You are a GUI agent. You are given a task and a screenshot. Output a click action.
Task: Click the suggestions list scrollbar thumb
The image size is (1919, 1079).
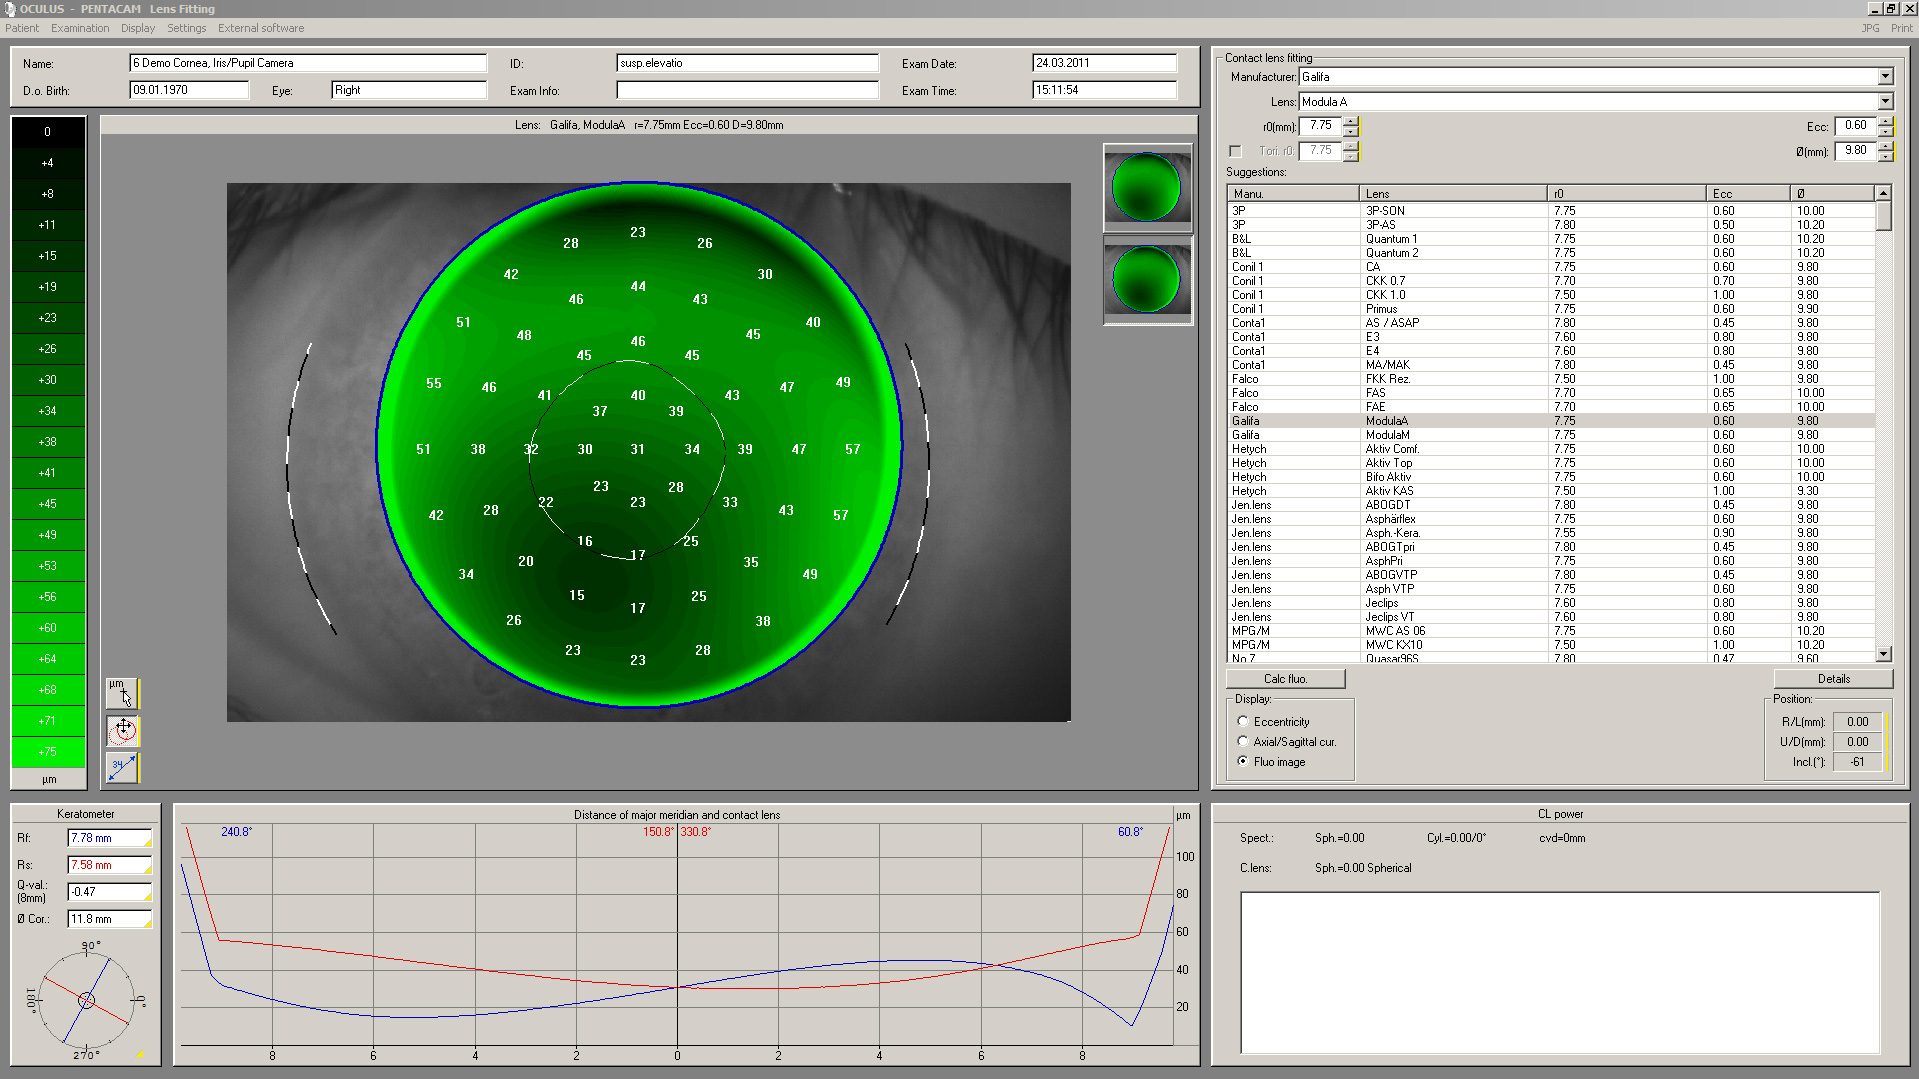(1884, 216)
